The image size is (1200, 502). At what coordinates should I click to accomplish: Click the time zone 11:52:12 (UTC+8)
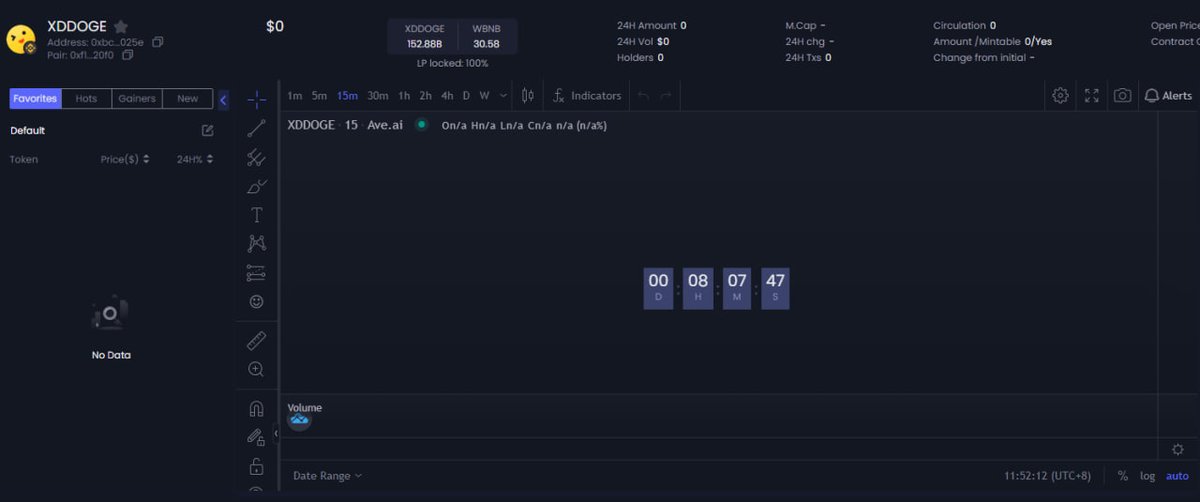point(1047,476)
